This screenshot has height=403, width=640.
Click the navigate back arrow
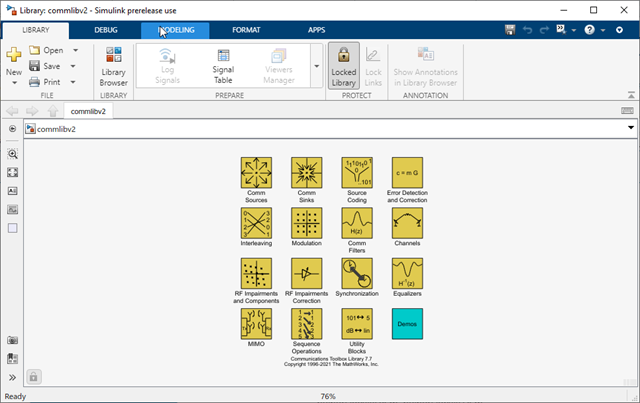pos(12,111)
